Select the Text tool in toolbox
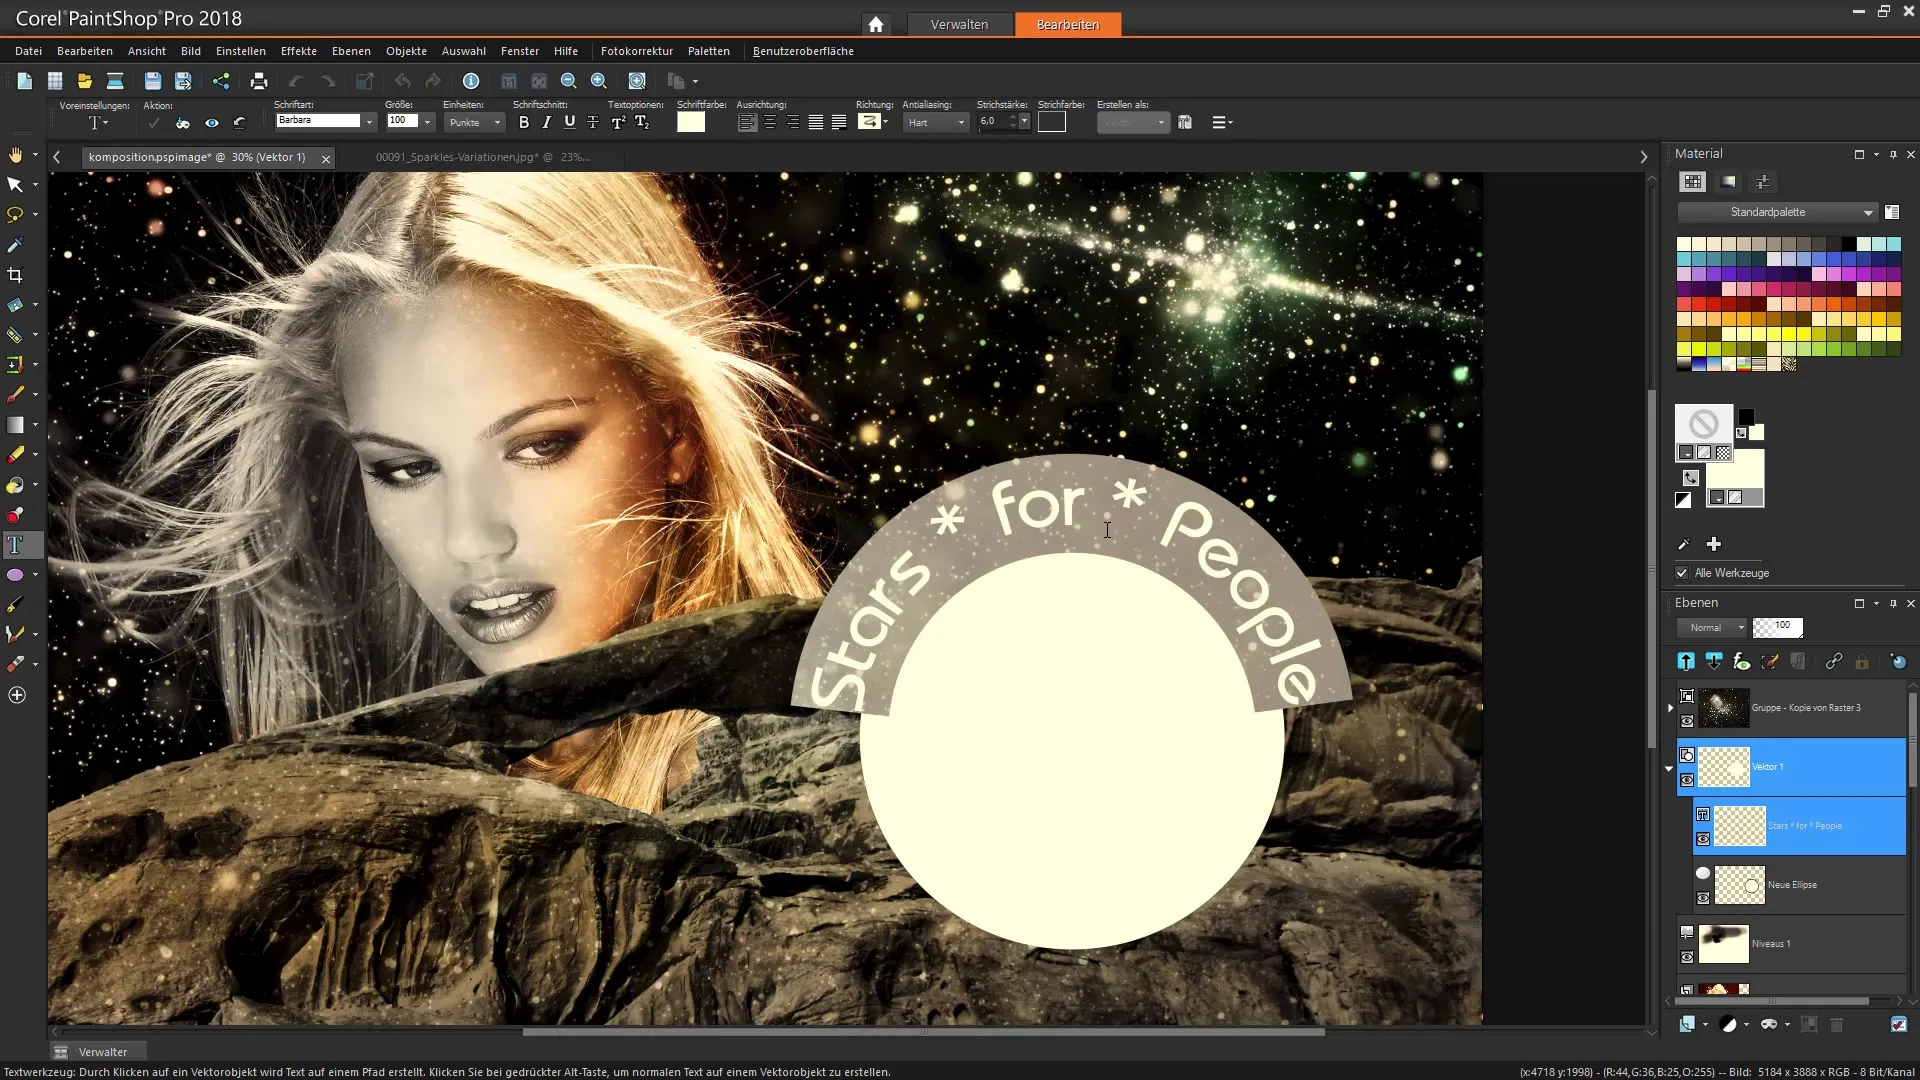1920x1080 pixels. pyautogui.click(x=15, y=545)
